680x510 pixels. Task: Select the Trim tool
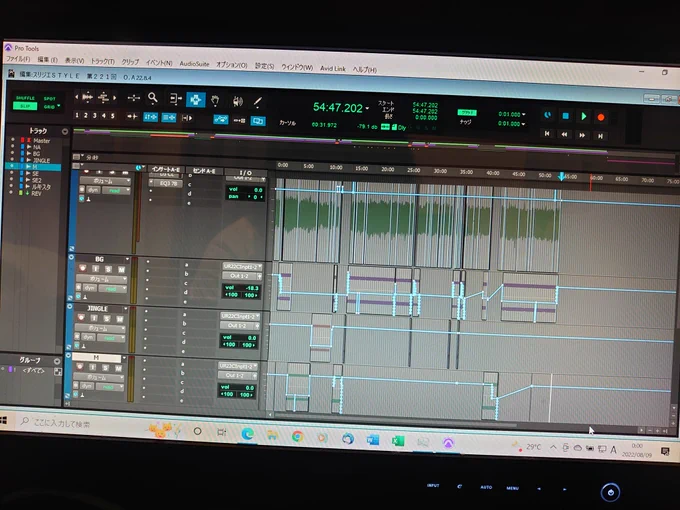[x=175, y=99]
